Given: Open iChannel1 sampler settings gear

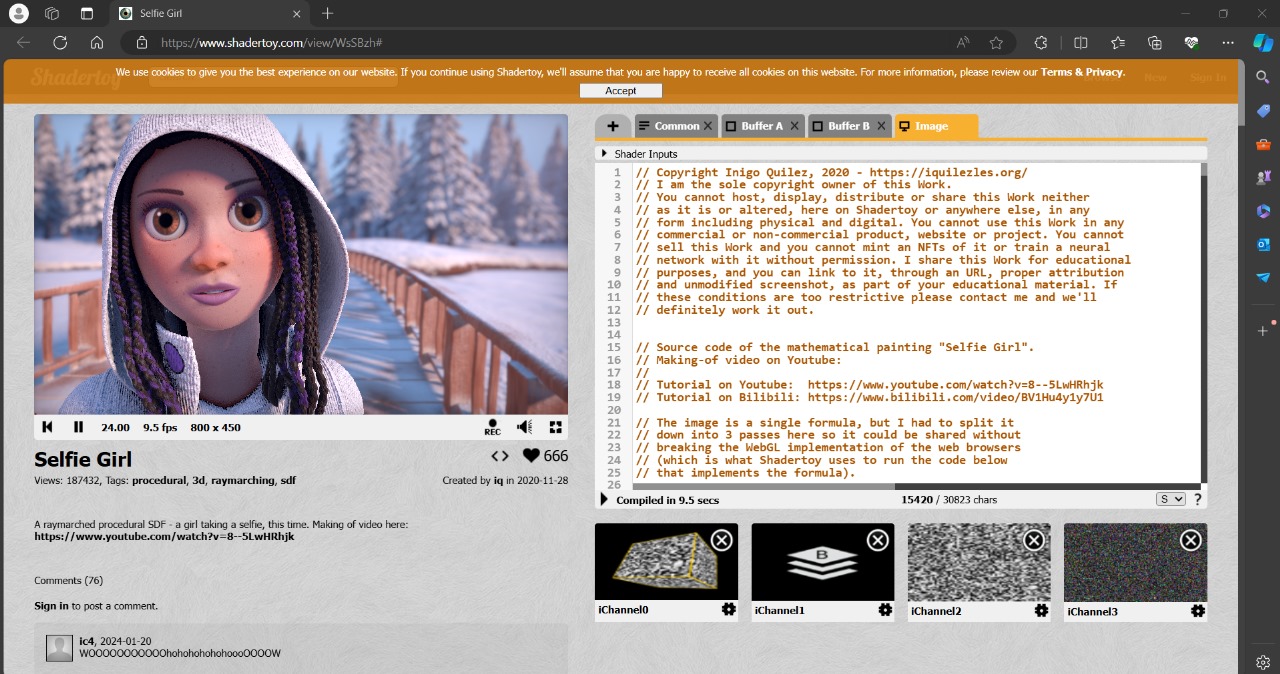Looking at the screenshot, I should [885, 610].
